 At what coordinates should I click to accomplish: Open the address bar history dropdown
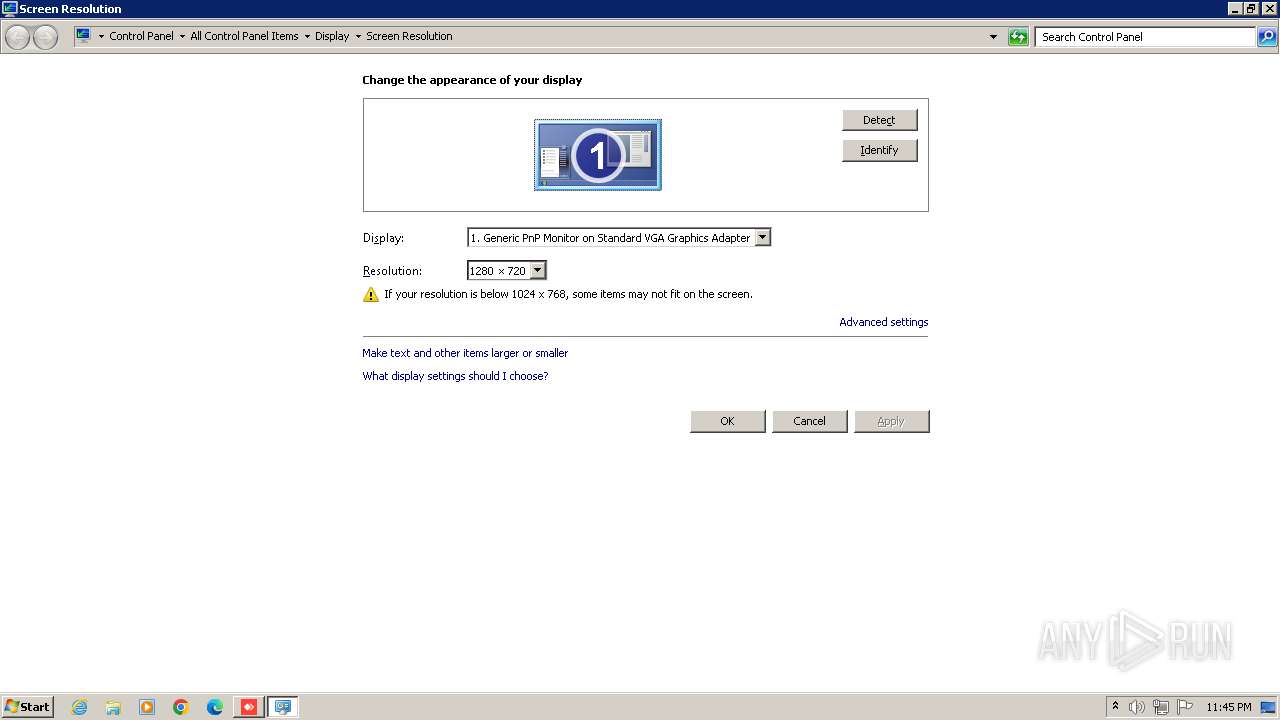tap(993, 37)
